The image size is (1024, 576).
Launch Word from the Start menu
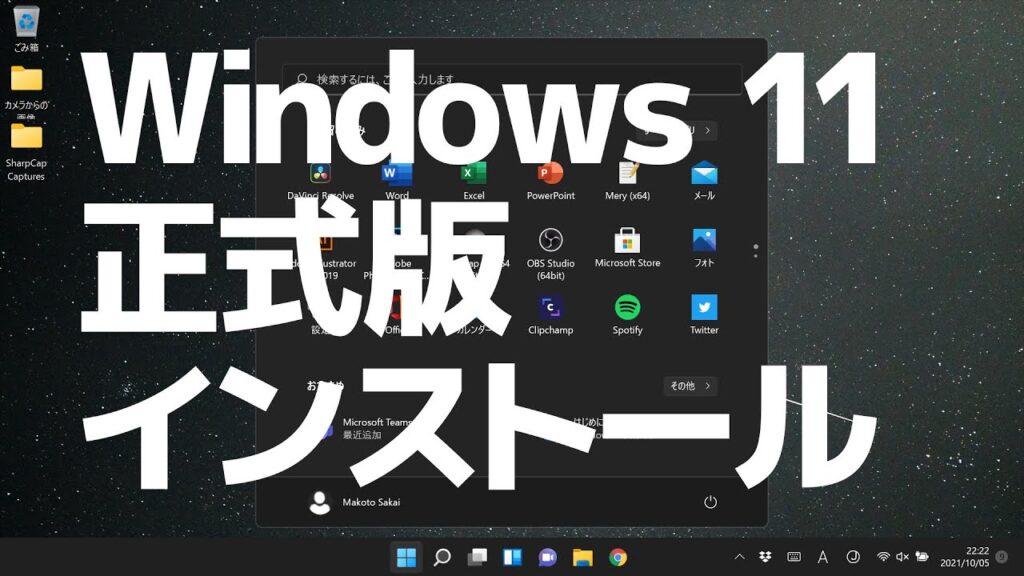tap(397, 181)
